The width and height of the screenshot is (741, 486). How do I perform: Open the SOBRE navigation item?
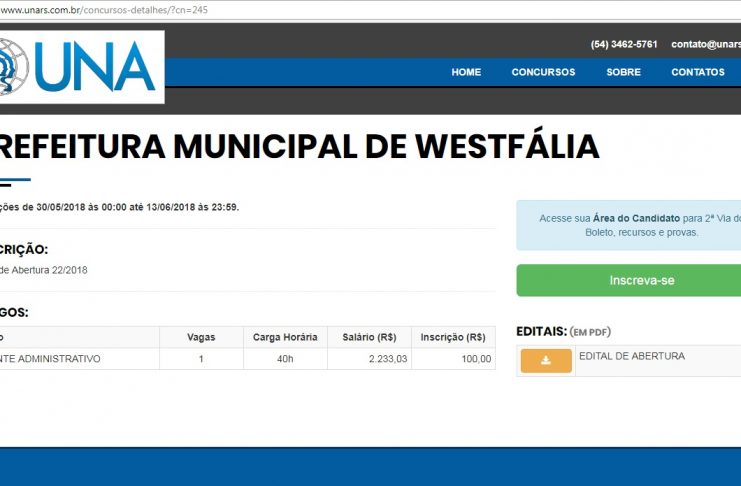623,72
